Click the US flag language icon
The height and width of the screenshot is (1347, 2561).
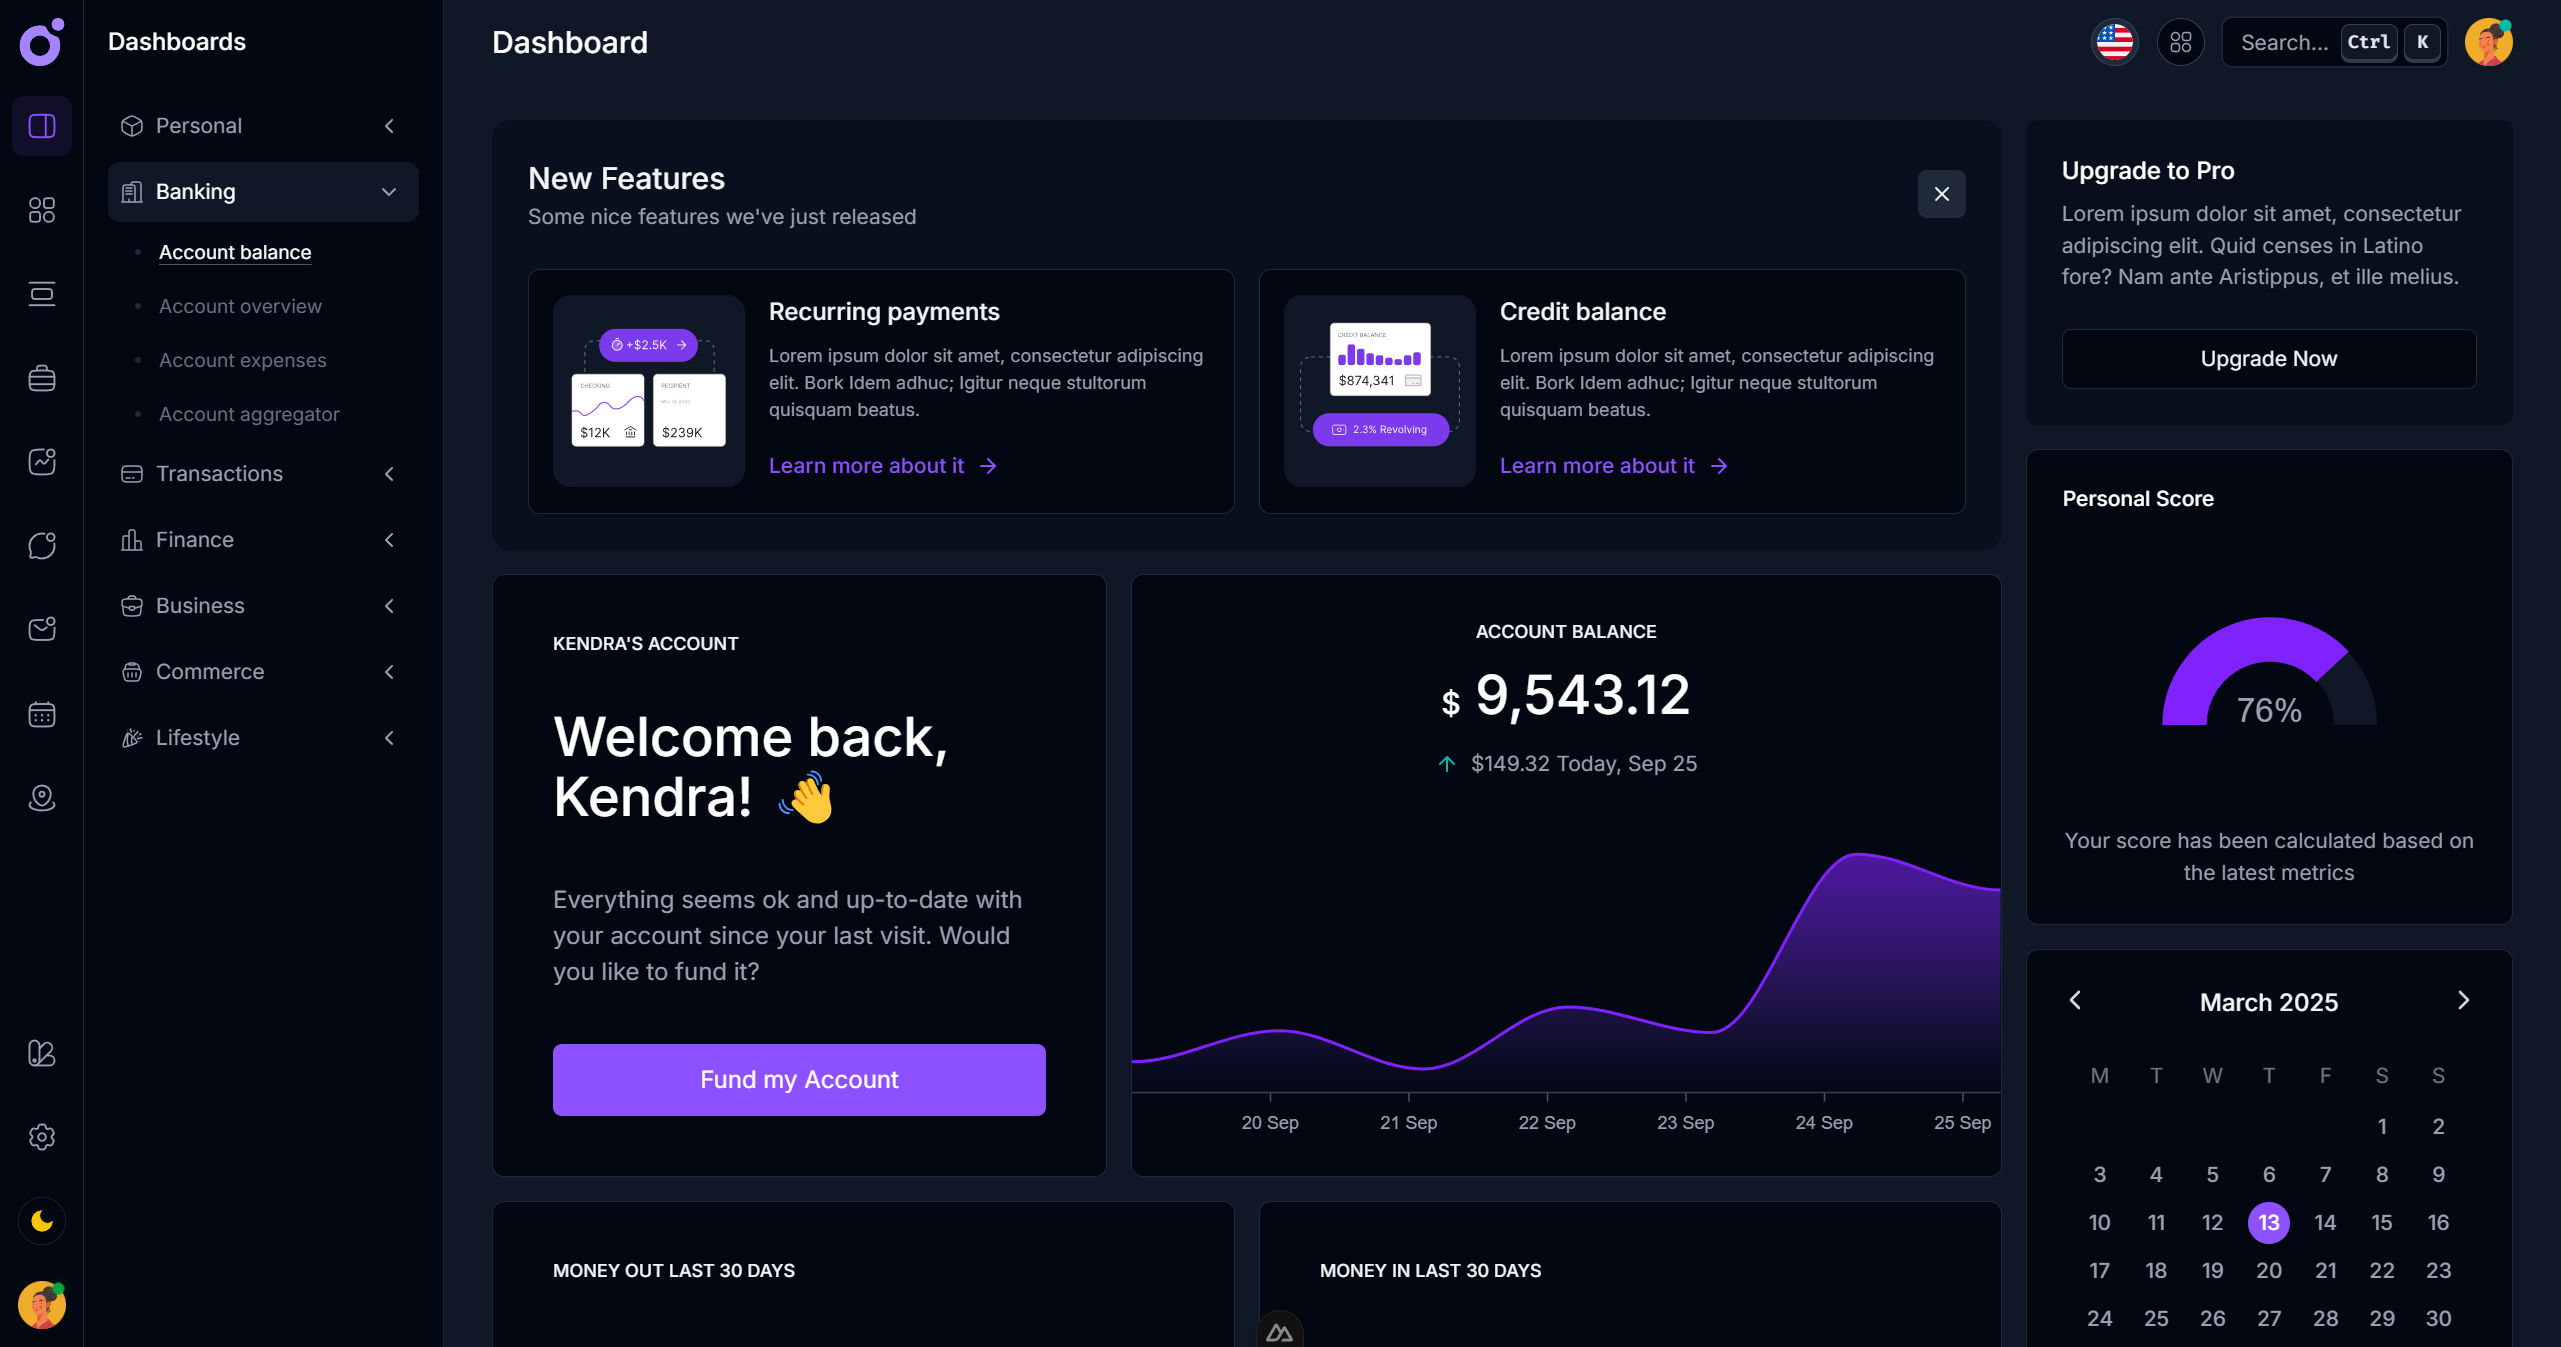(2114, 41)
